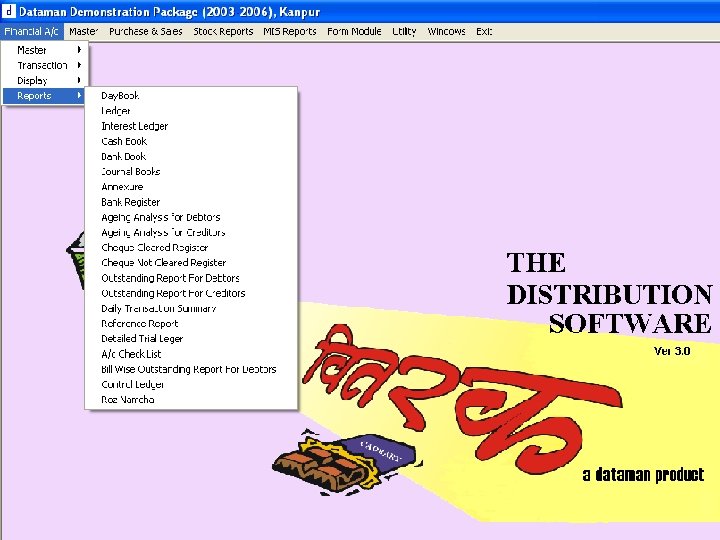Select the highlighted Reports submenu entry
This screenshot has width=720, height=540.
(45, 96)
